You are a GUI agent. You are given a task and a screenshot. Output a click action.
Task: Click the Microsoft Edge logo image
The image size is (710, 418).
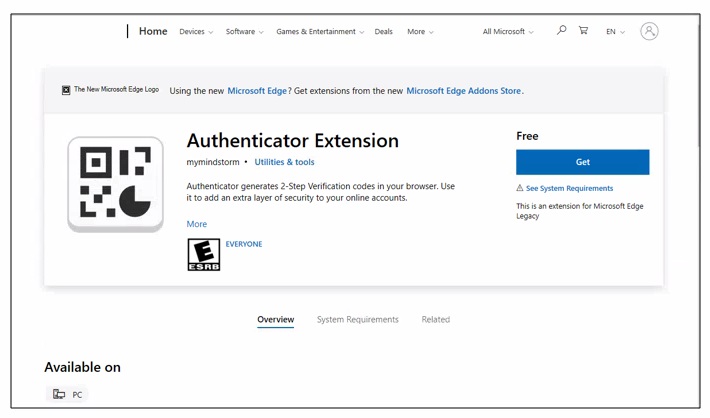66,90
